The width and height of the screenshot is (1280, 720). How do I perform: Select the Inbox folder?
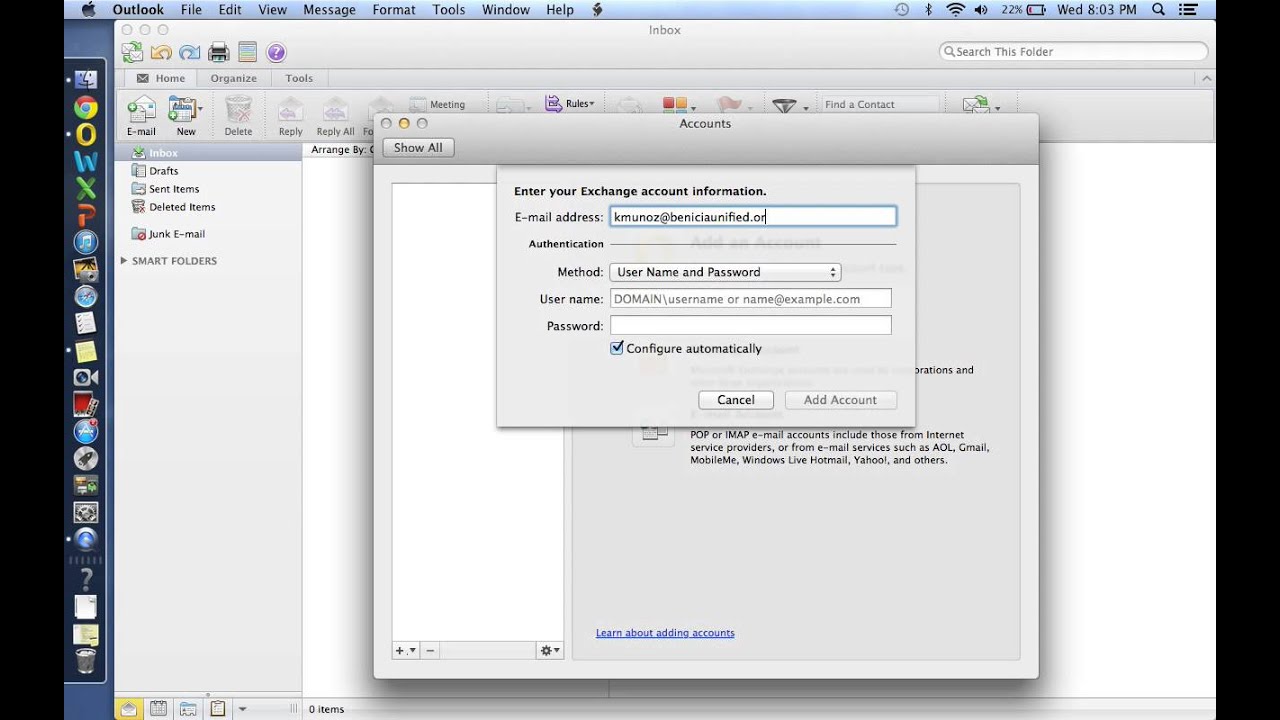click(x=208, y=153)
